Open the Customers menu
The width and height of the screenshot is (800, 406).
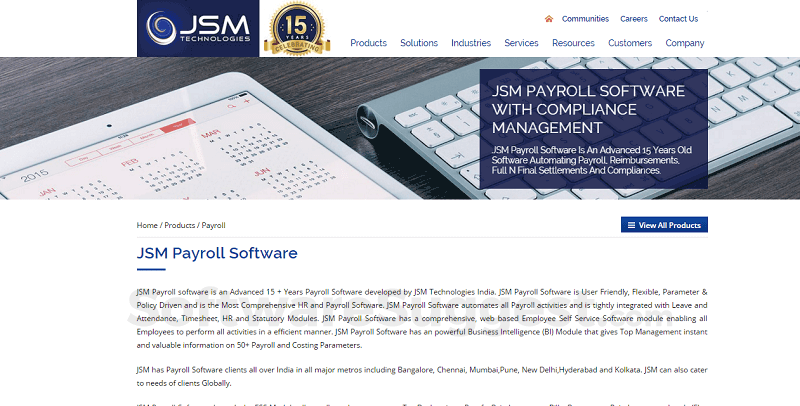[x=630, y=43]
